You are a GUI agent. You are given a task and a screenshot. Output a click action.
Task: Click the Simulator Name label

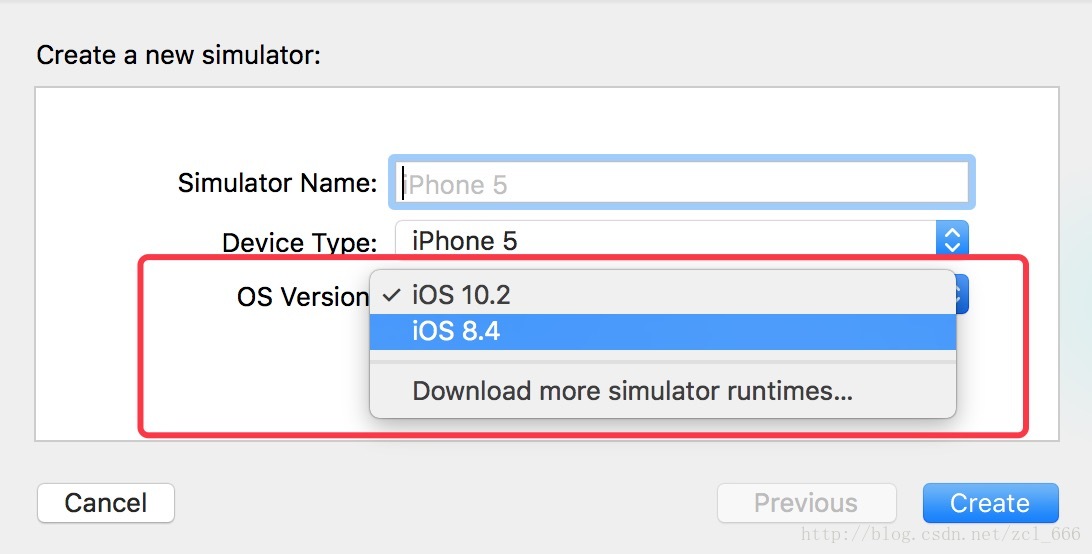coord(277,183)
